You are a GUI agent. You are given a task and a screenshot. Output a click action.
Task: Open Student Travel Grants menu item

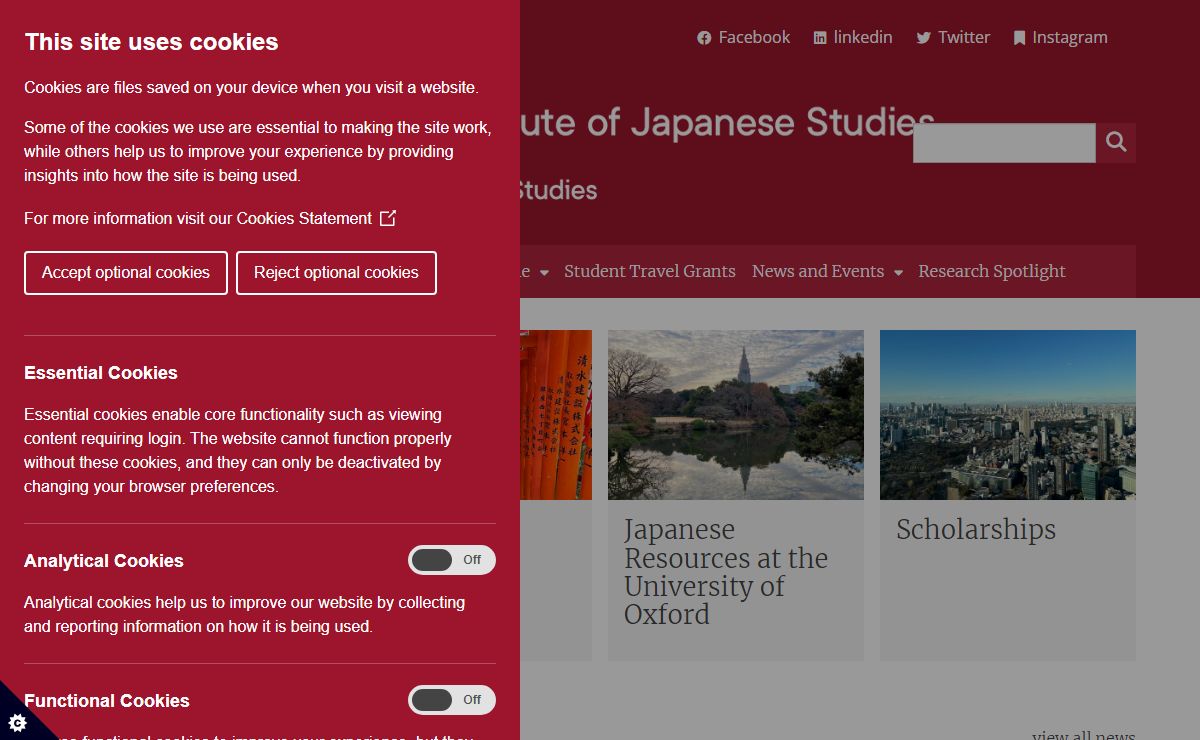point(650,271)
